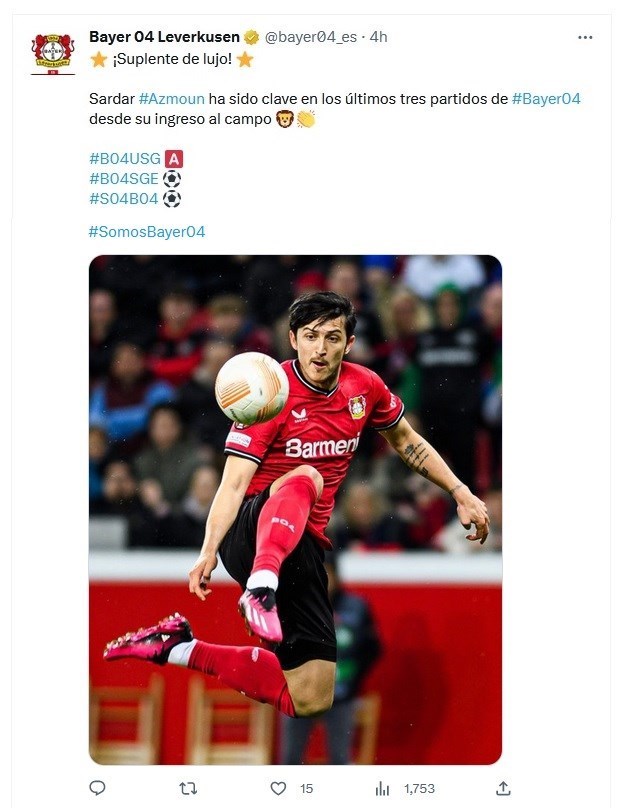Open the player photo attached to tweet
Viewport: 618px width, 808px height.
point(295,509)
